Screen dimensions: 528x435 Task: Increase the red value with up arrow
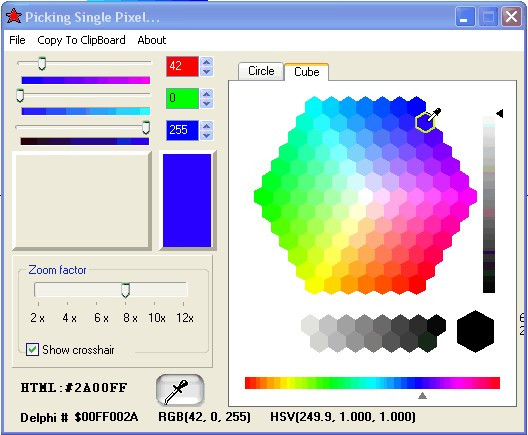pyautogui.click(x=207, y=62)
